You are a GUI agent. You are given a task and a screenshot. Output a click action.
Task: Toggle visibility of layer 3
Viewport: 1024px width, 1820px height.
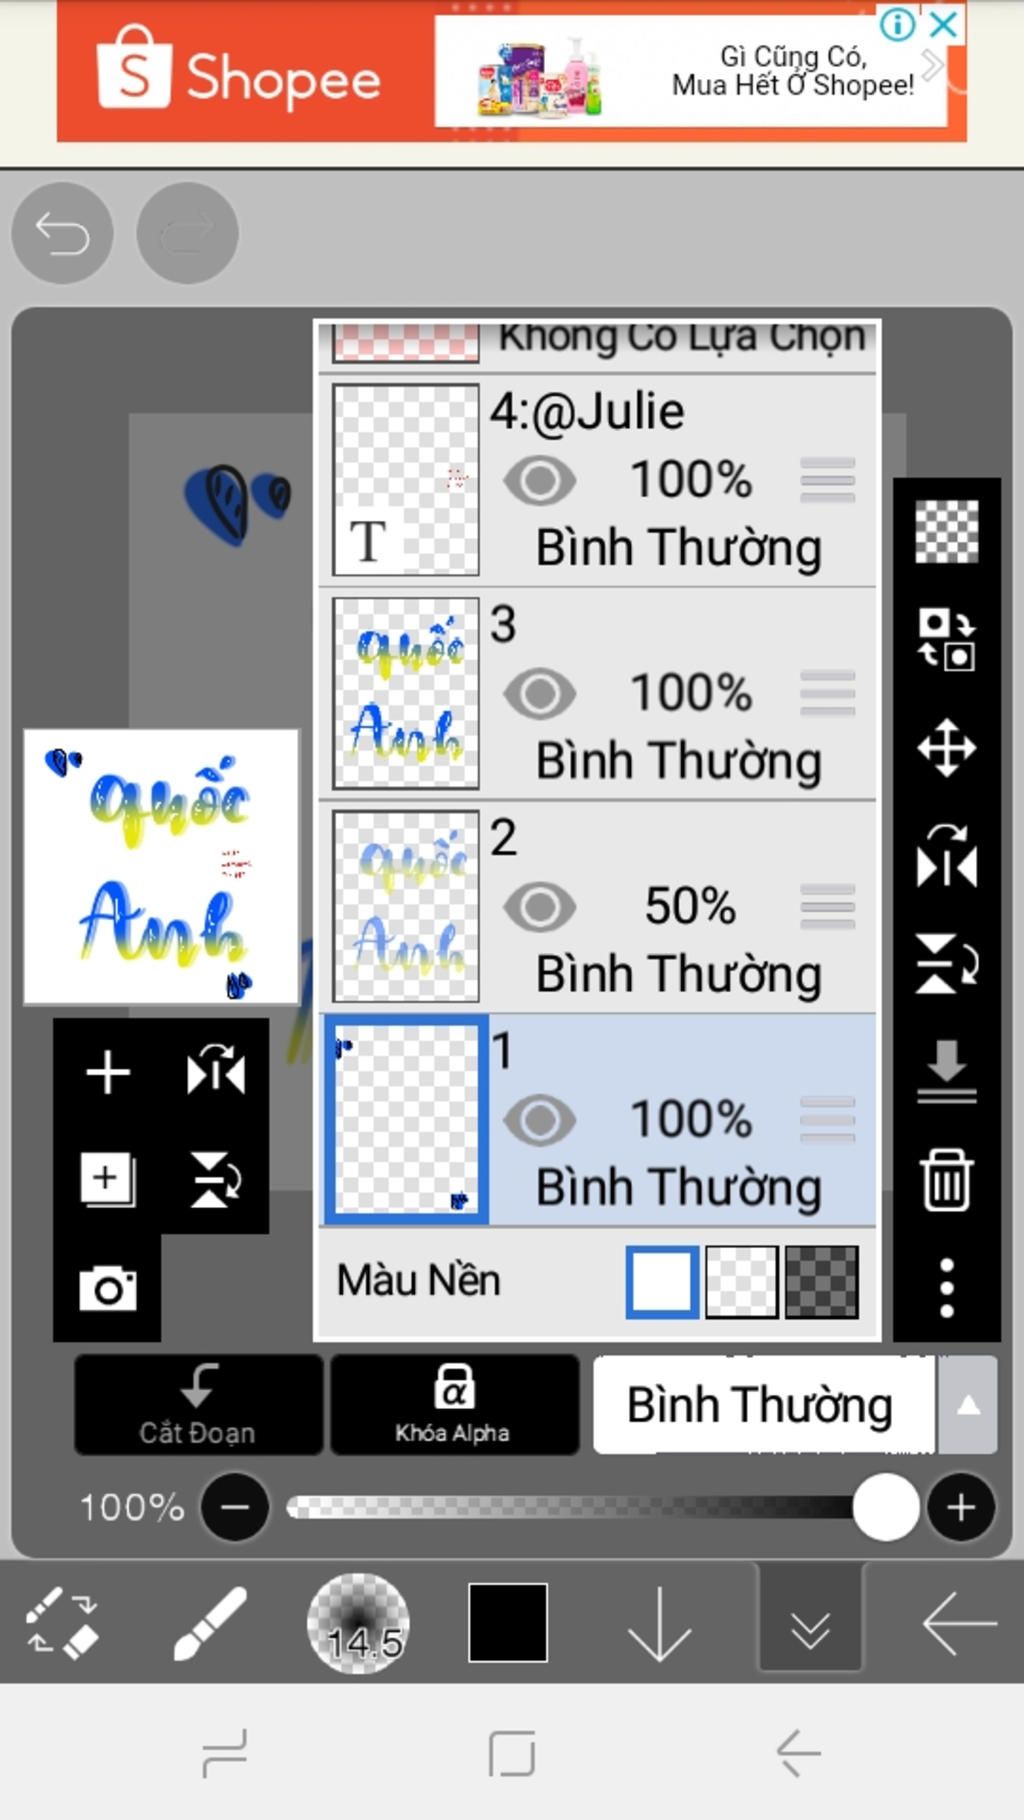[x=540, y=693]
